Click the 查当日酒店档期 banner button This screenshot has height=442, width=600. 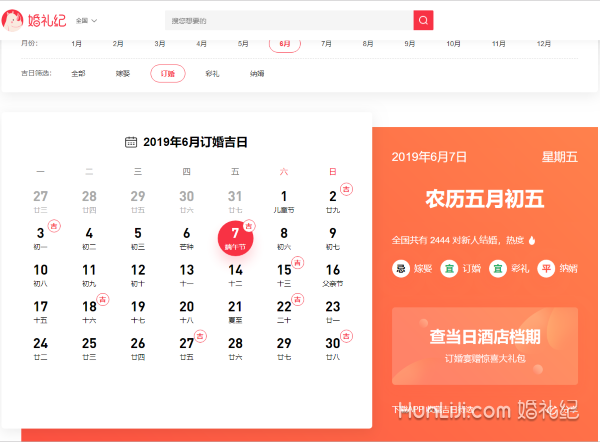click(x=485, y=343)
